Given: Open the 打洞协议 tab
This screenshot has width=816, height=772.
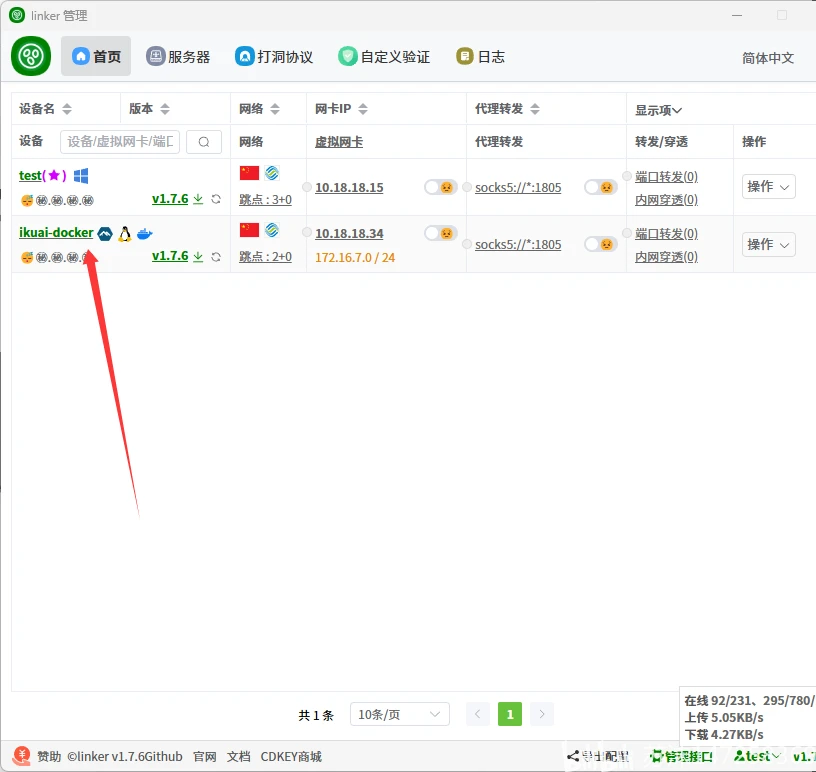Looking at the screenshot, I should tap(274, 56).
